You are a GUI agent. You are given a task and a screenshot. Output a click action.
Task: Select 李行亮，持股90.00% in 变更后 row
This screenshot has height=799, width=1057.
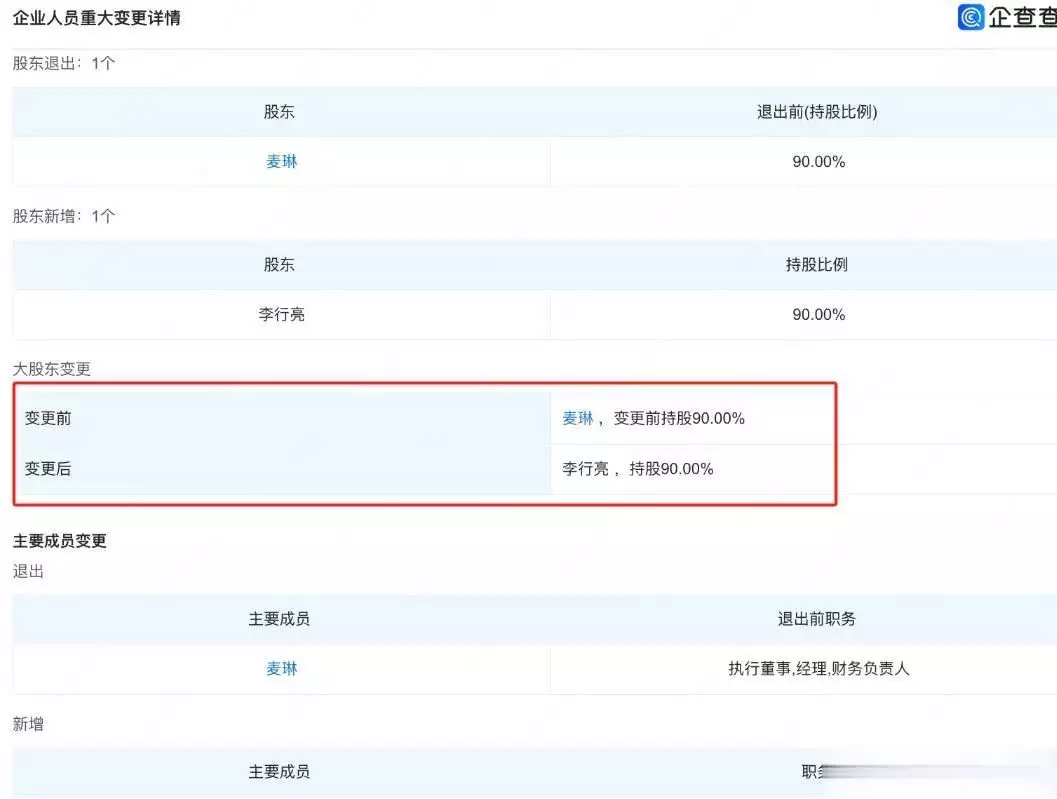(x=638, y=469)
